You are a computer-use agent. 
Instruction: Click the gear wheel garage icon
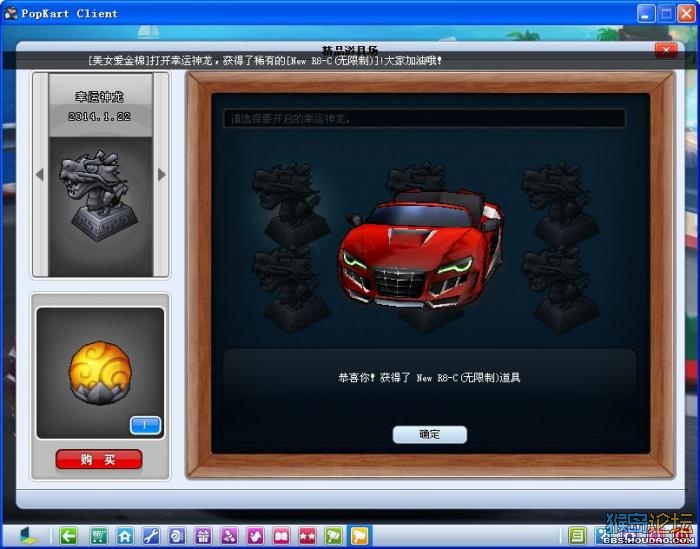pos(177,535)
